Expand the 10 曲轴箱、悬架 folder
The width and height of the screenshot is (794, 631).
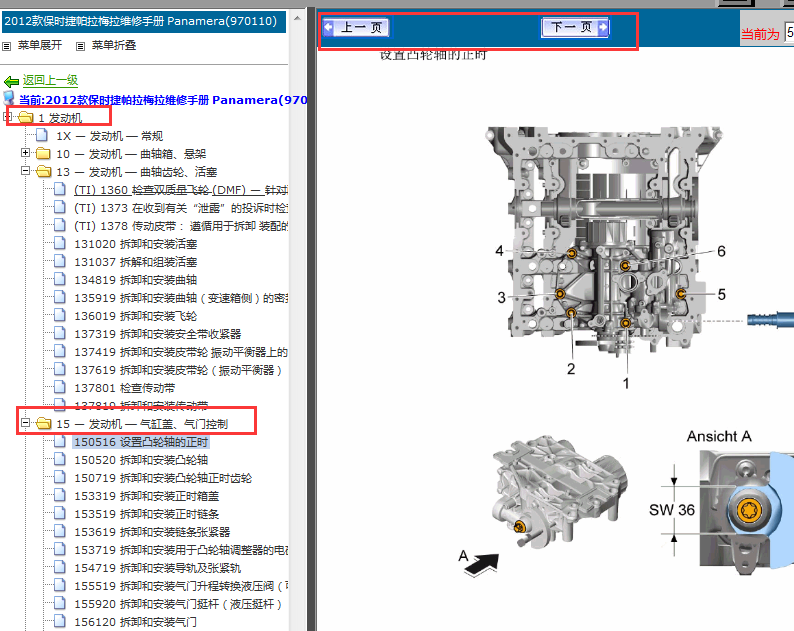pyautogui.click(x=25, y=152)
